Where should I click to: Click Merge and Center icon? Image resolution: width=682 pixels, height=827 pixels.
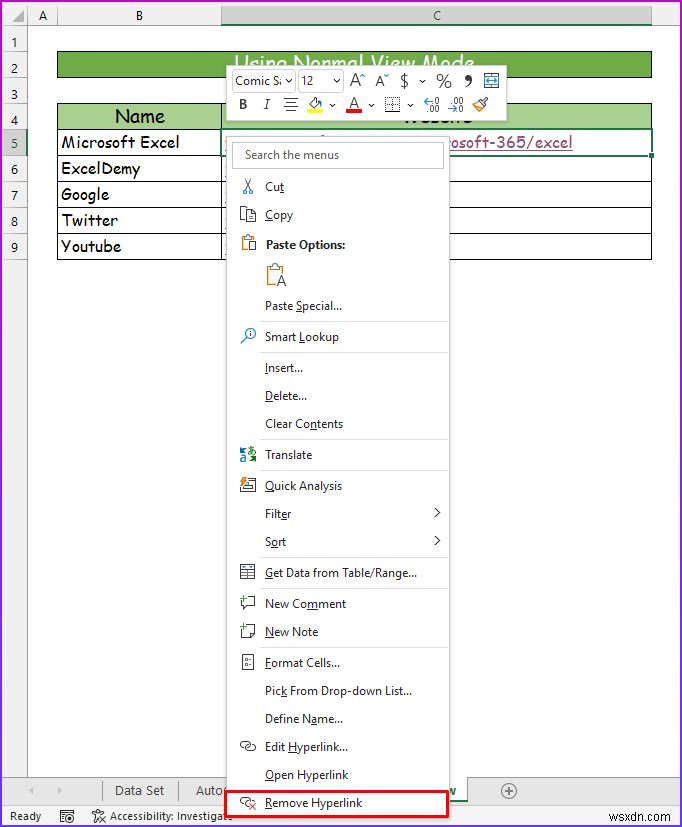click(x=491, y=81)
